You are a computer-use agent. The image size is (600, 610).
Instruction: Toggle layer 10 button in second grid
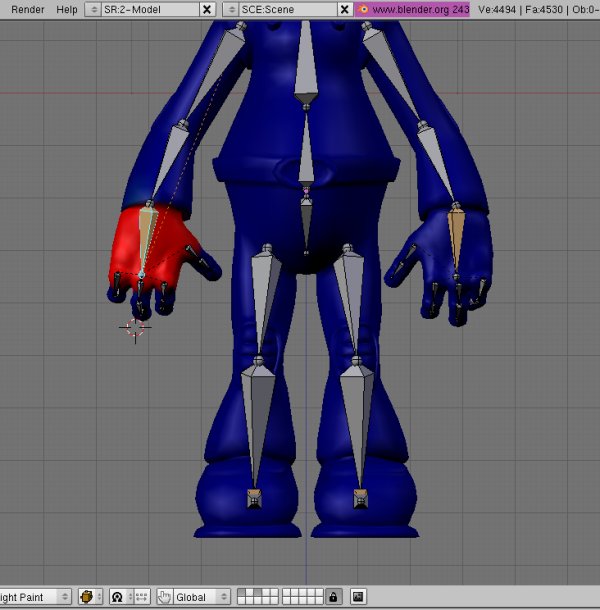[x=319, y=592]
